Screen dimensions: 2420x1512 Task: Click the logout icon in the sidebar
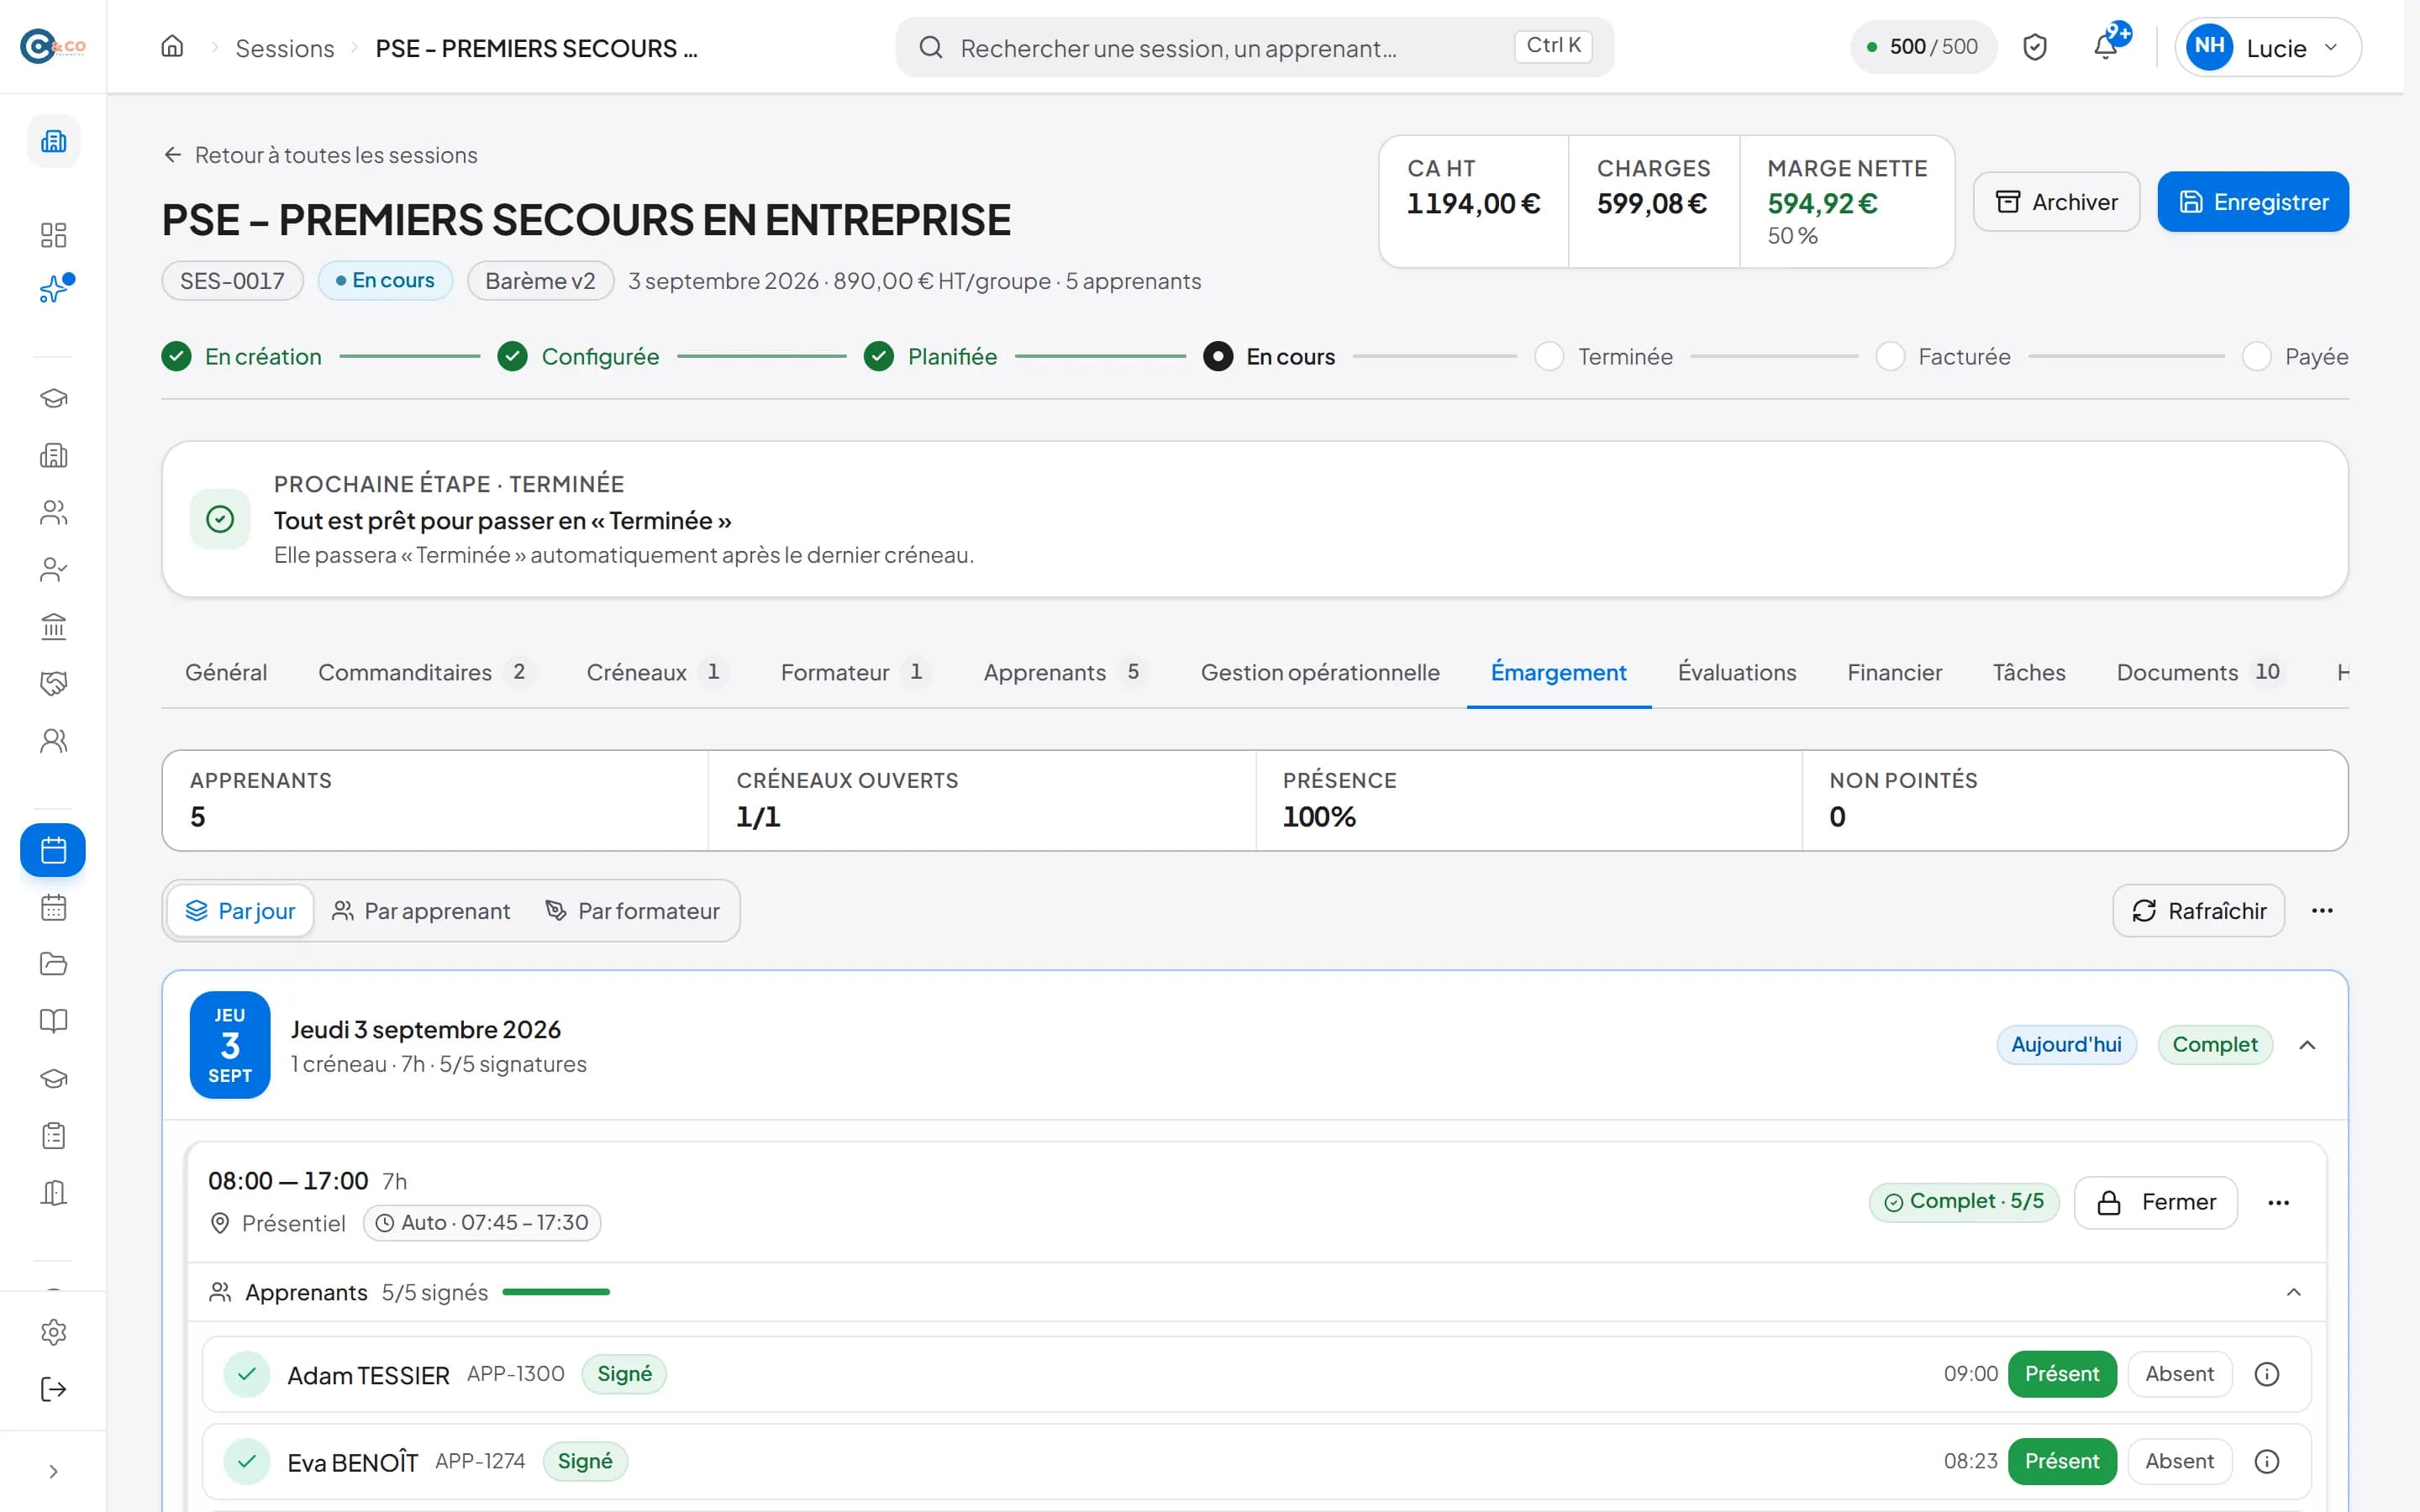tap(54, 1389)
